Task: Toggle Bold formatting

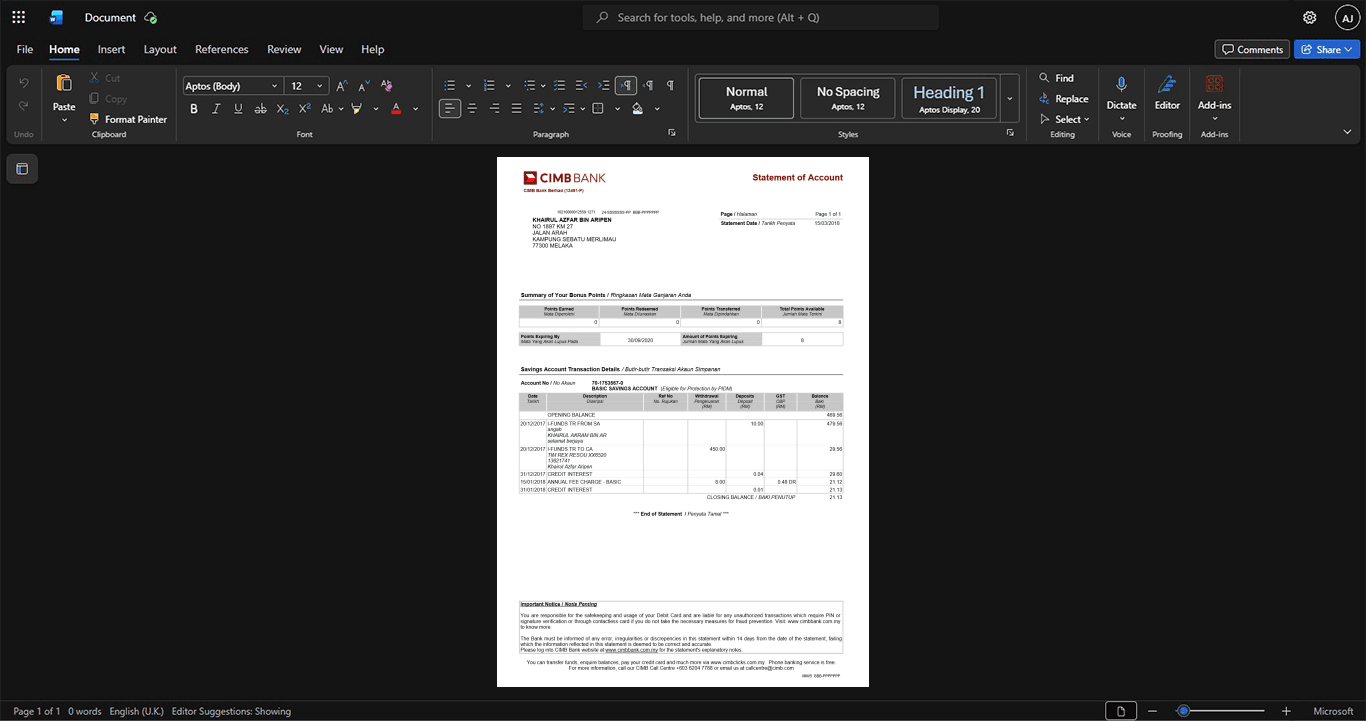Action: [194, 109]
